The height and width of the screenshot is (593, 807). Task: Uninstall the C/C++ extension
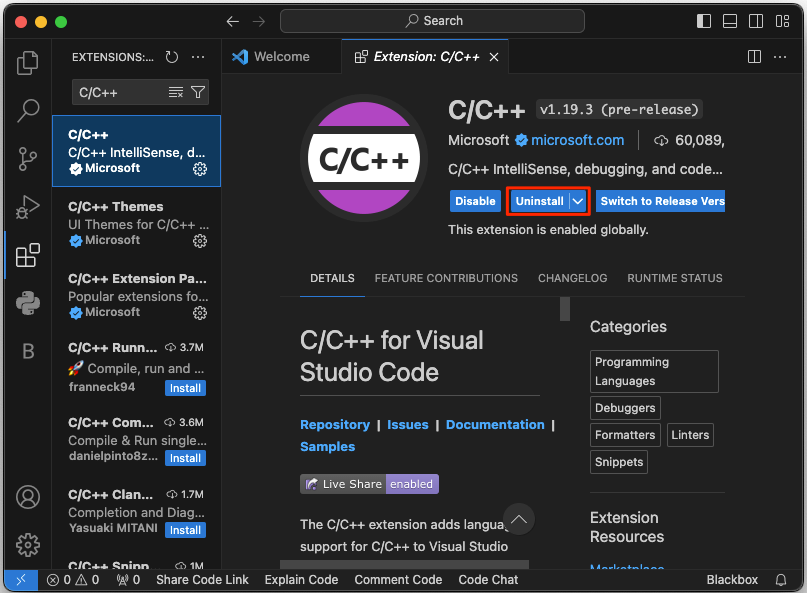point(539,201)
